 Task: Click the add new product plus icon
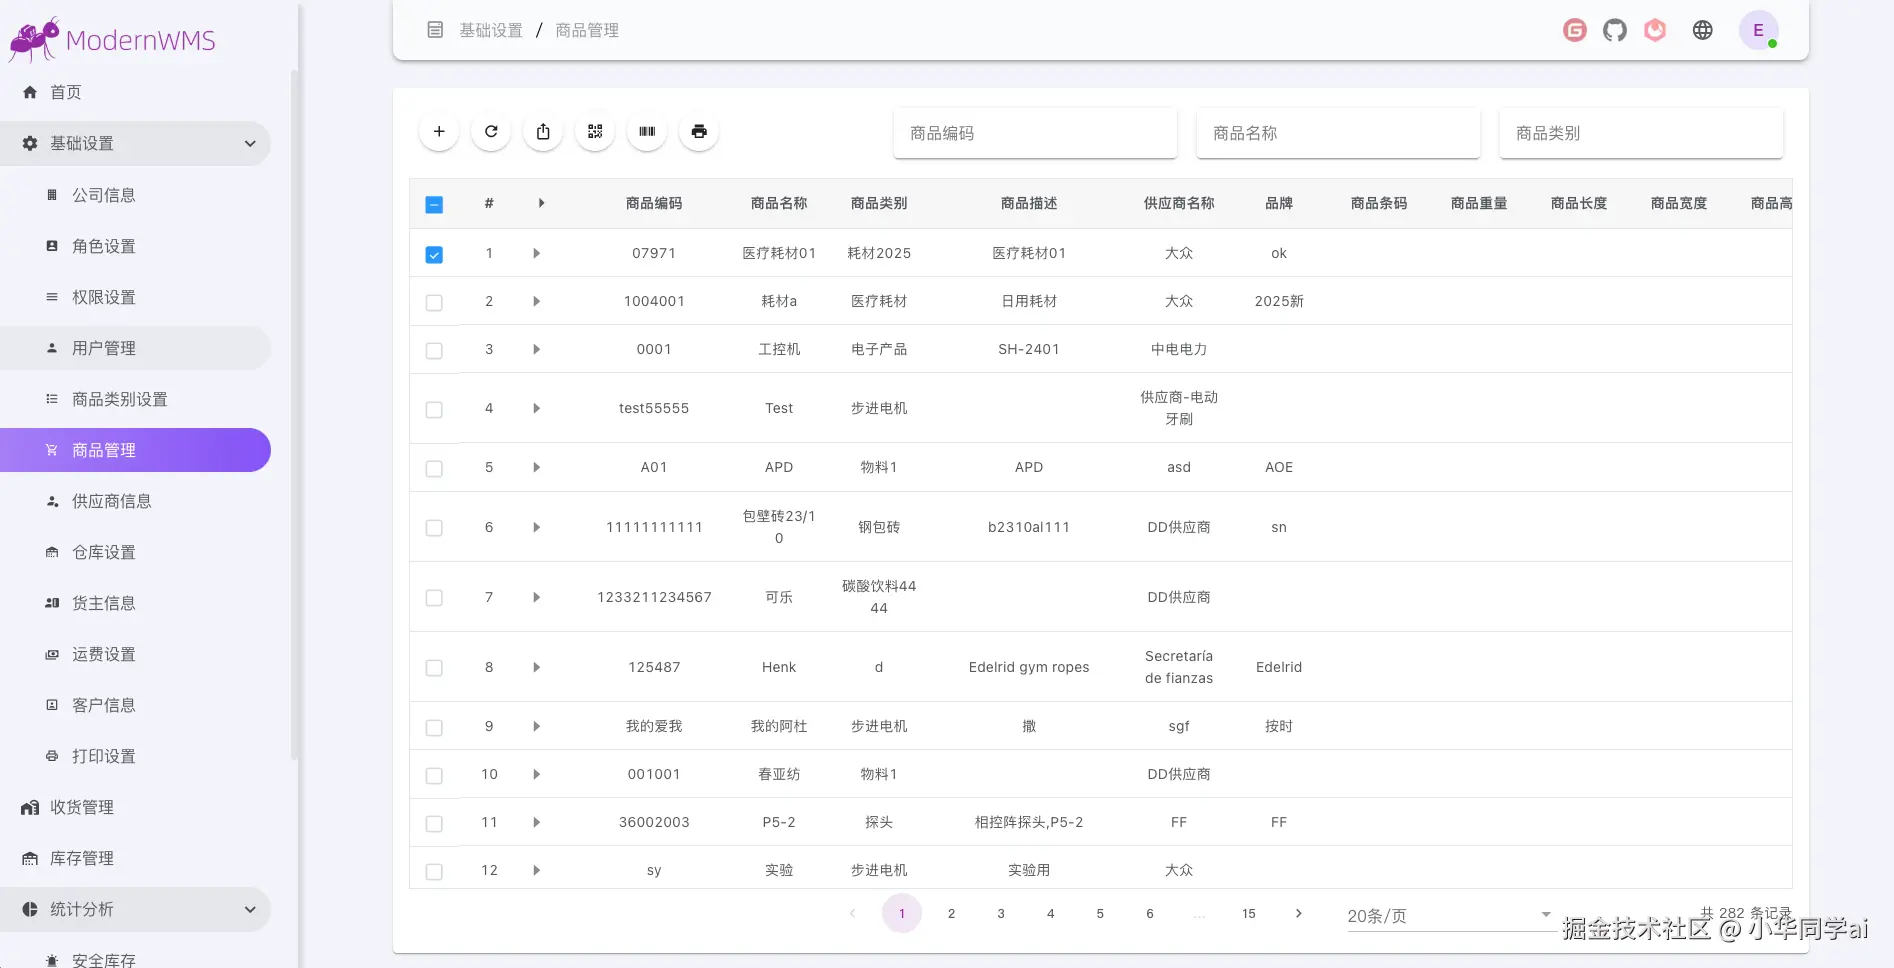[439, 131]
